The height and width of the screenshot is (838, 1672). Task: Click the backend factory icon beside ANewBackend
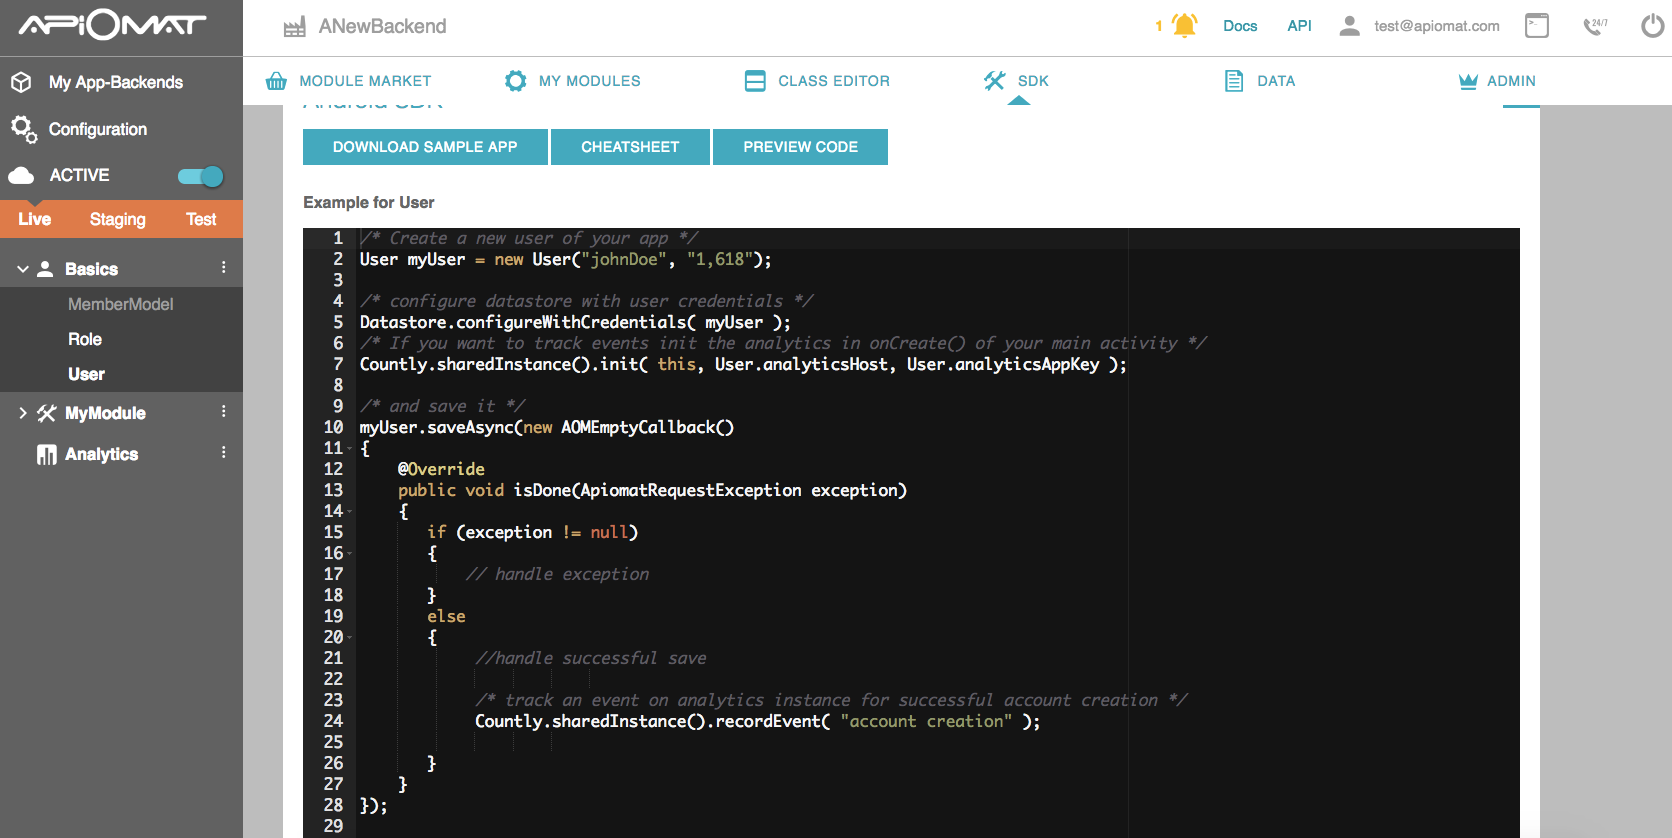click(294, 27)
